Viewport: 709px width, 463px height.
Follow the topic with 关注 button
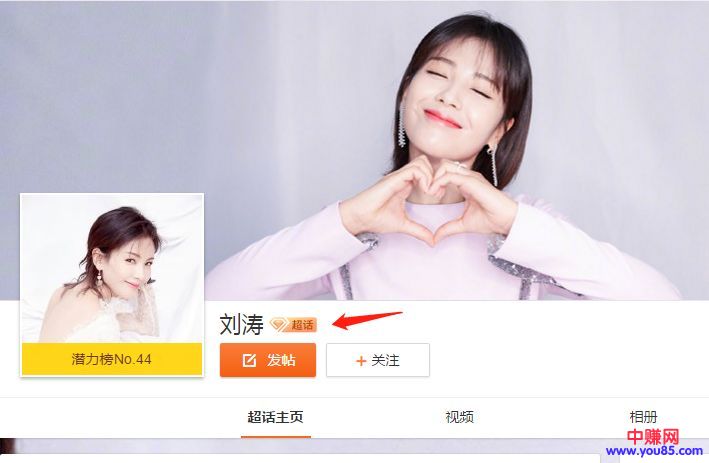coord(378,360)
